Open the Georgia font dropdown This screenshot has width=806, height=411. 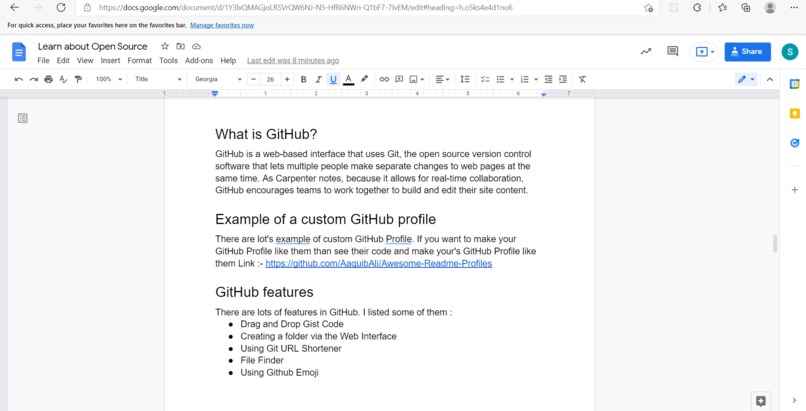(218, 79)
